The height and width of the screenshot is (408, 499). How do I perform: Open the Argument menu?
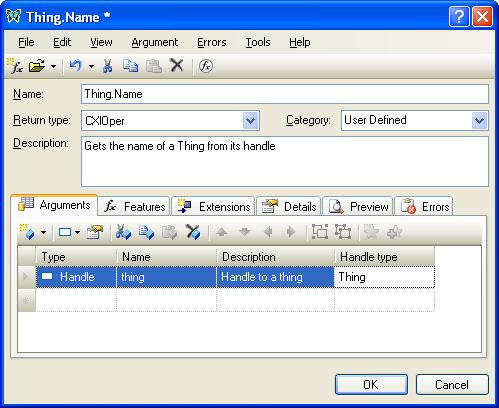(155, 42)
